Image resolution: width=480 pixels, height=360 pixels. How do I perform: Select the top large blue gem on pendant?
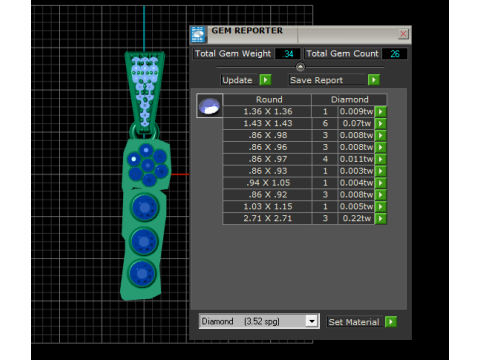[x=145, y=208]
